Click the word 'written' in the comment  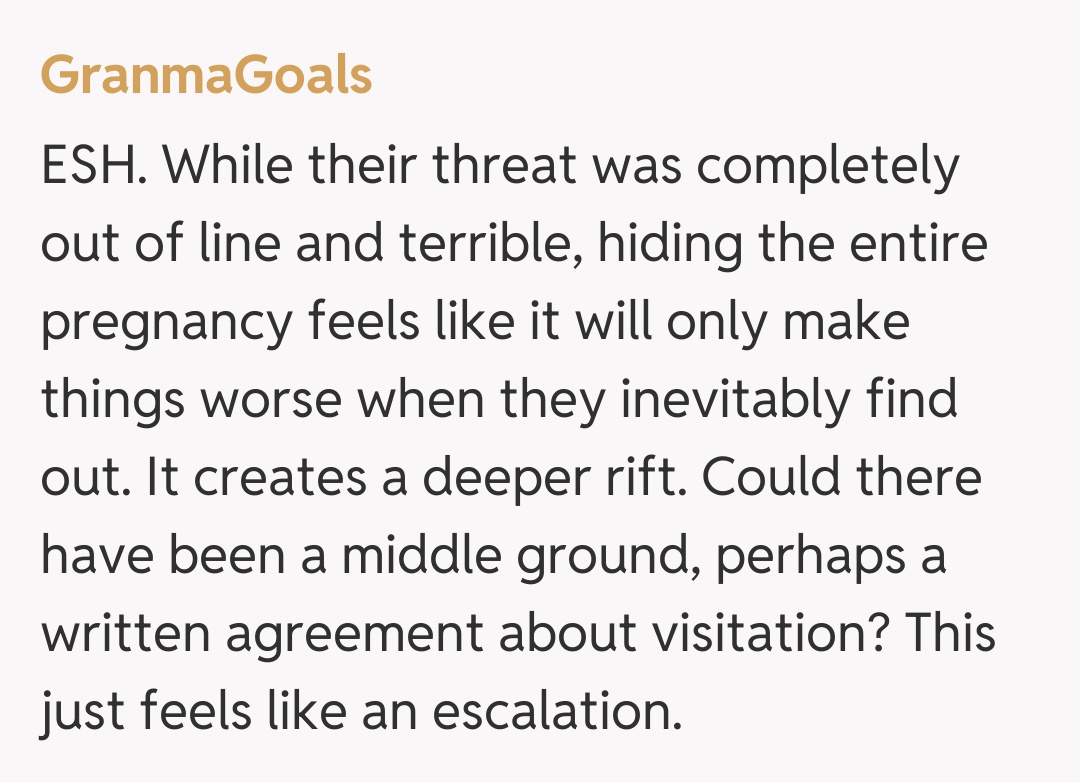pyautogui.click(x=123, y=635)
